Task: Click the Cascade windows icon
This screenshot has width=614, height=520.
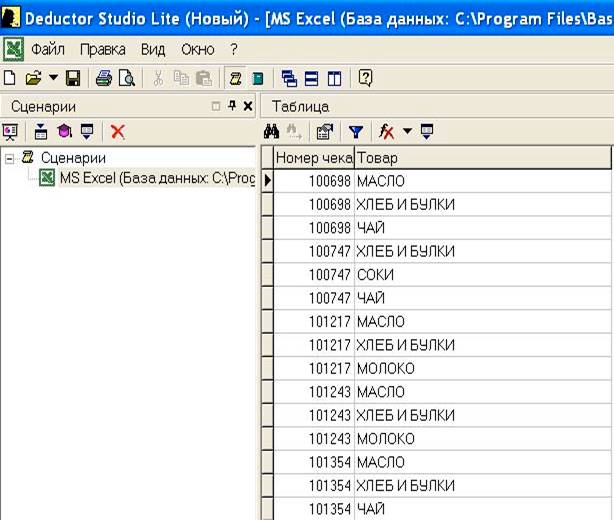Action: click(289, 78)
